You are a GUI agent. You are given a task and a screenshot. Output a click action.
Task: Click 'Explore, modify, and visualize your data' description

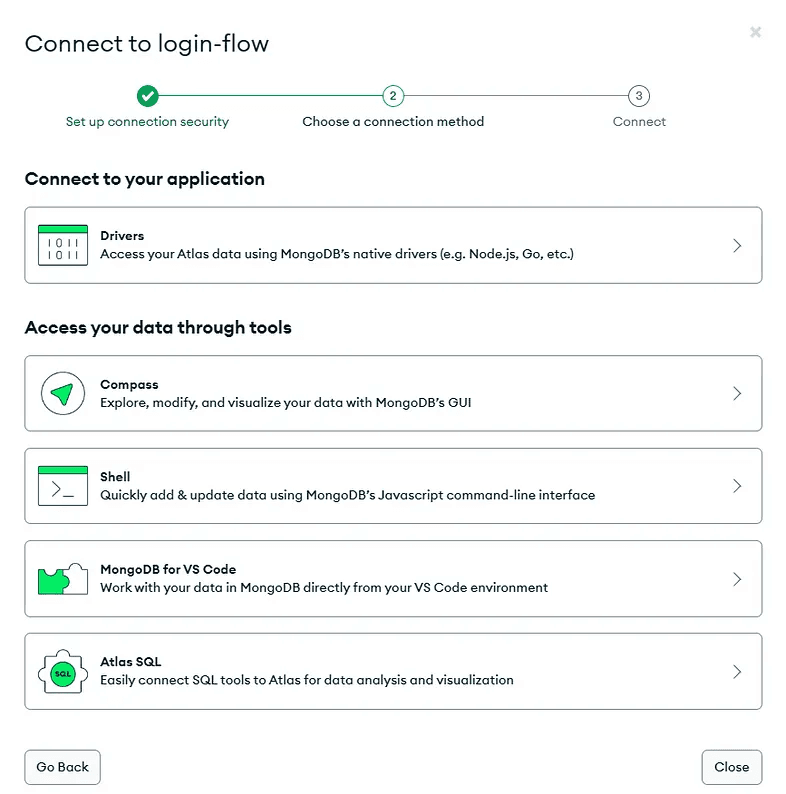point(286,403)
